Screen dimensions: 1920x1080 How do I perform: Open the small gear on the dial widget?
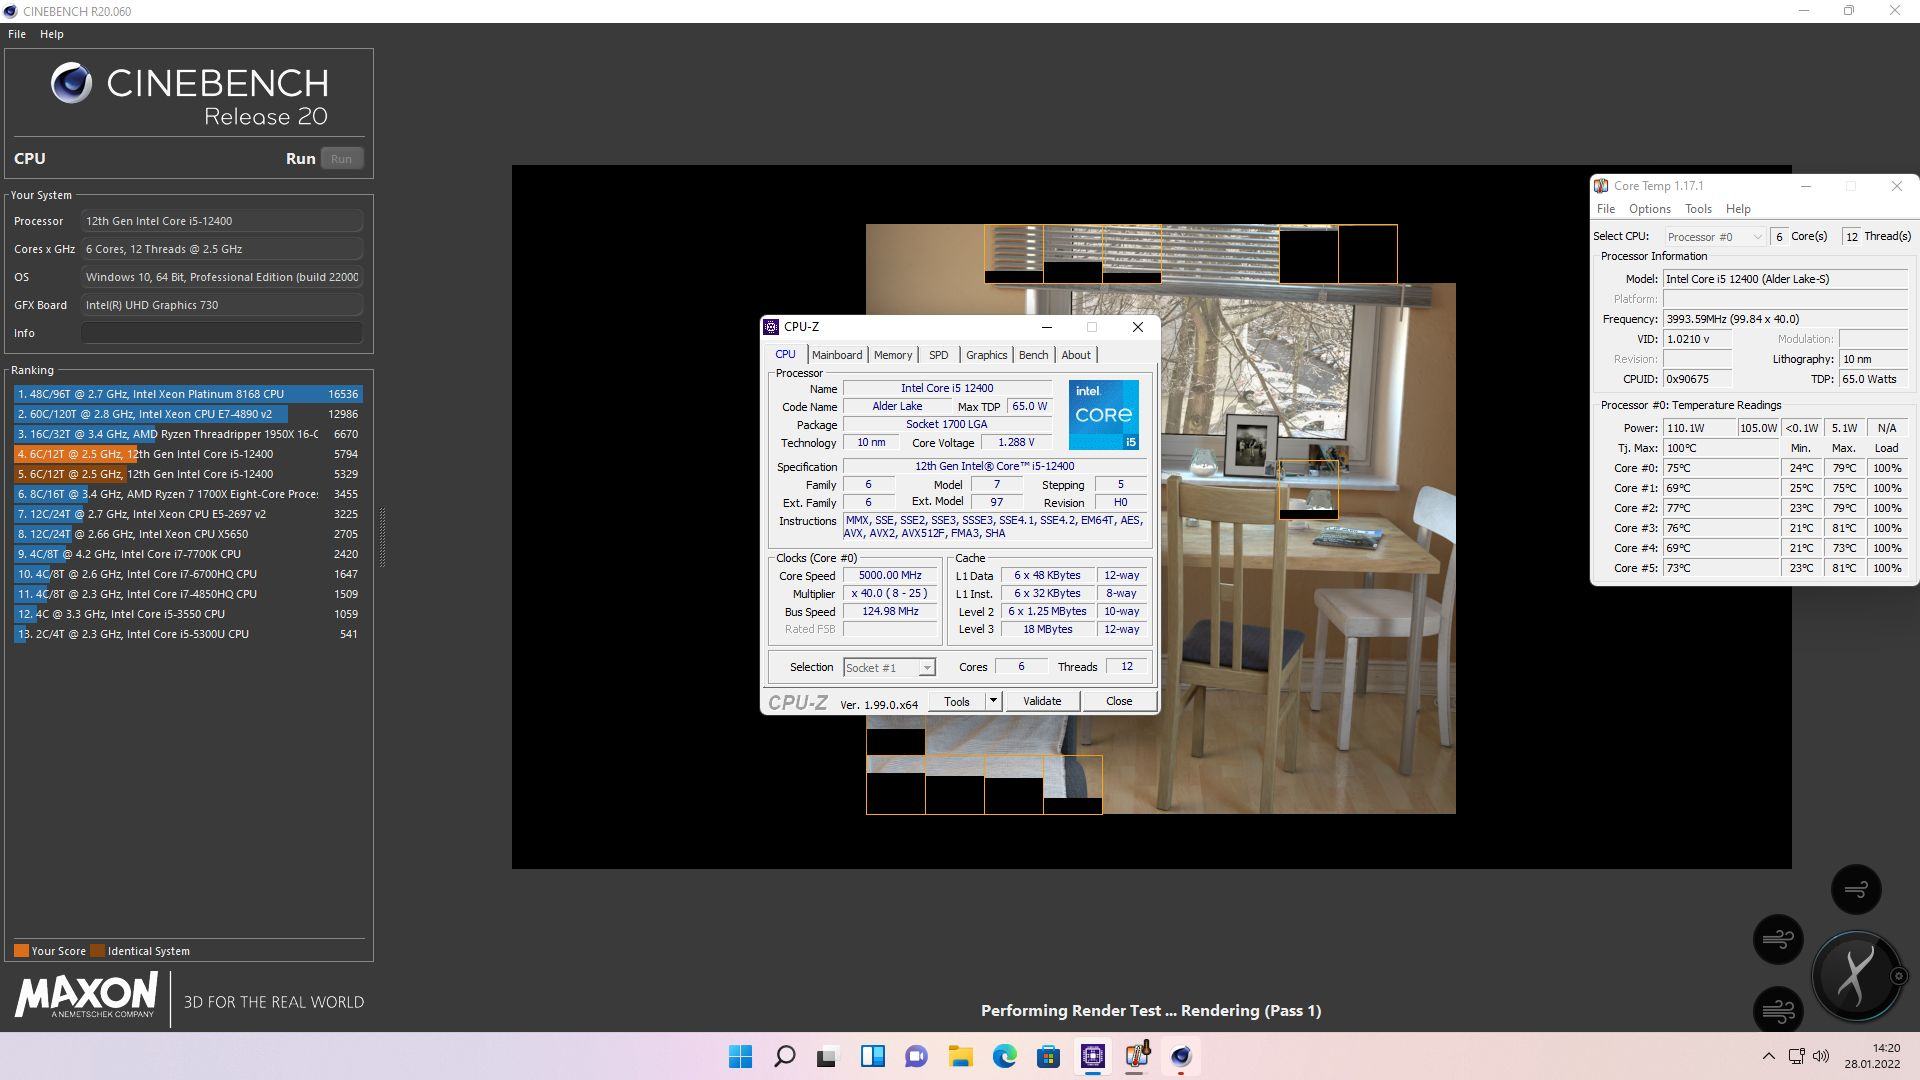coord(1899,976)
